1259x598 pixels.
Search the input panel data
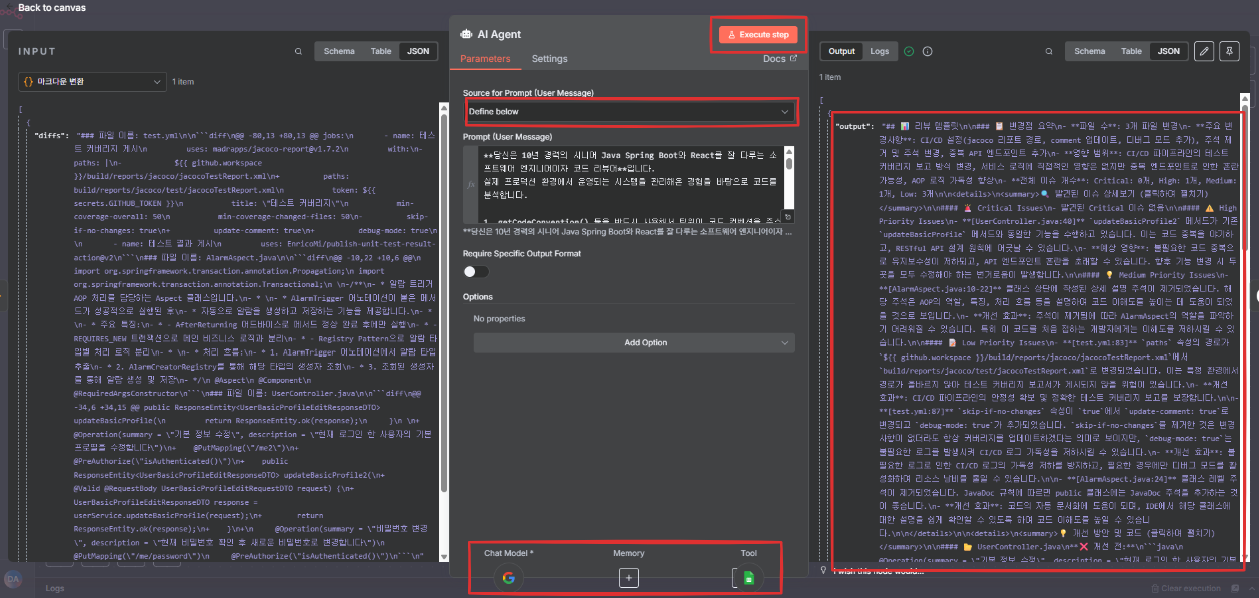298,51
